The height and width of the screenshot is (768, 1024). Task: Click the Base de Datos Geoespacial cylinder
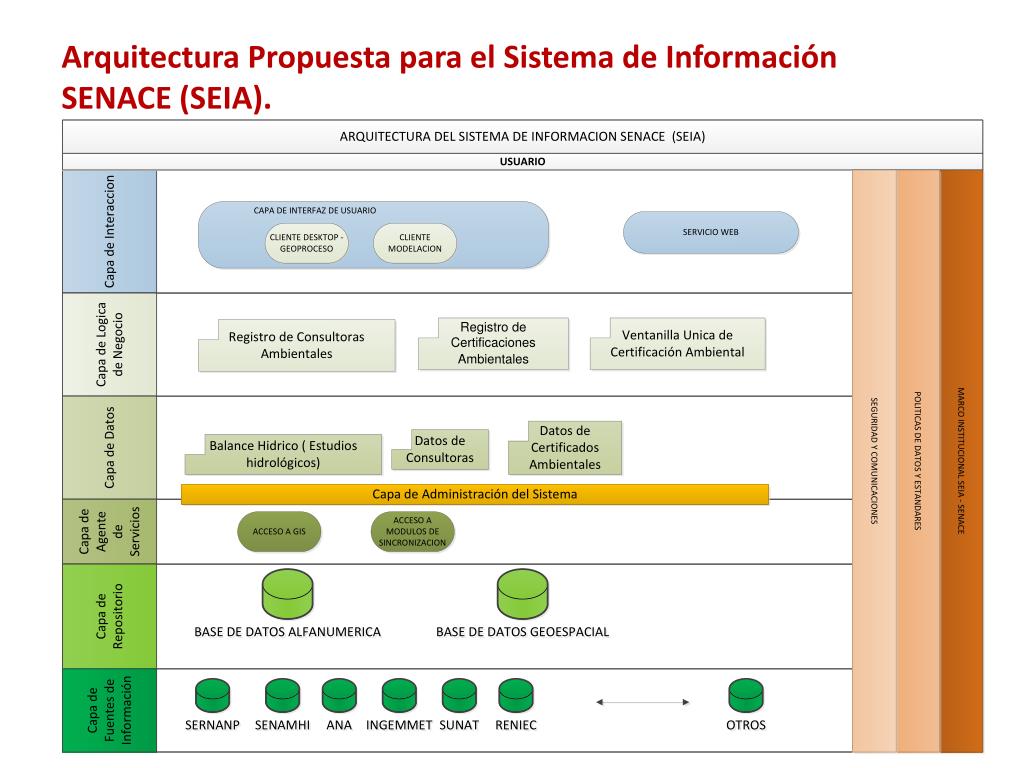[x=522, y=594]
